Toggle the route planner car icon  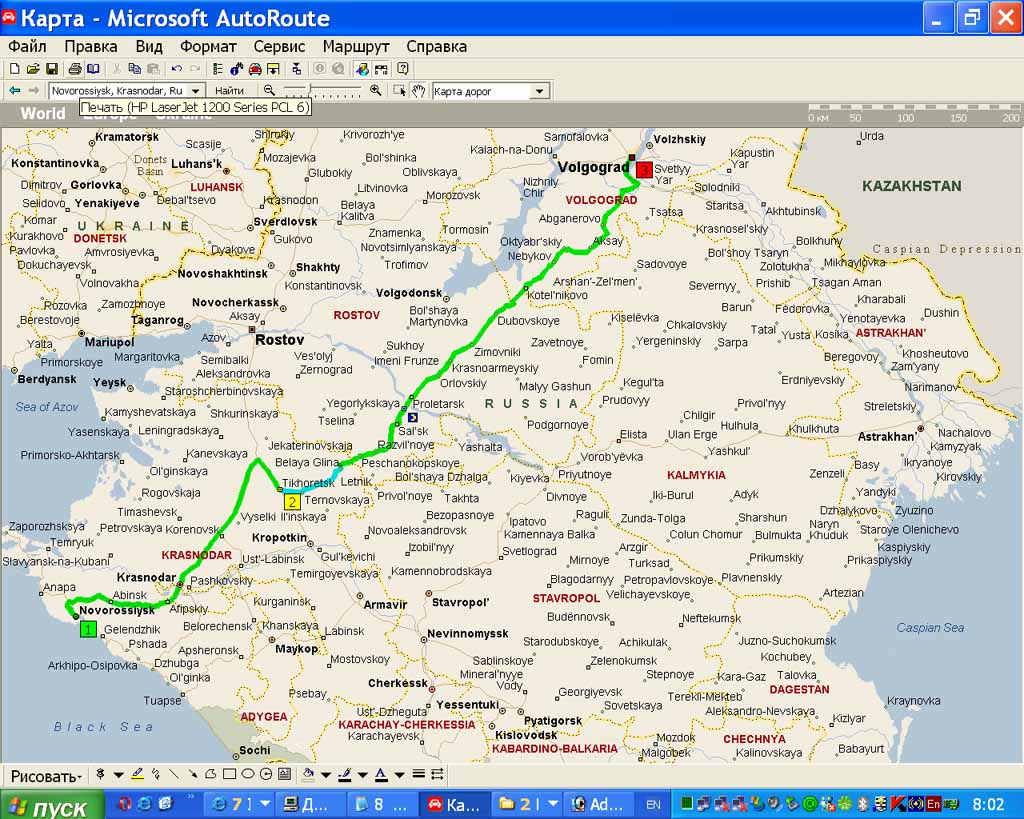click(255, 69)
